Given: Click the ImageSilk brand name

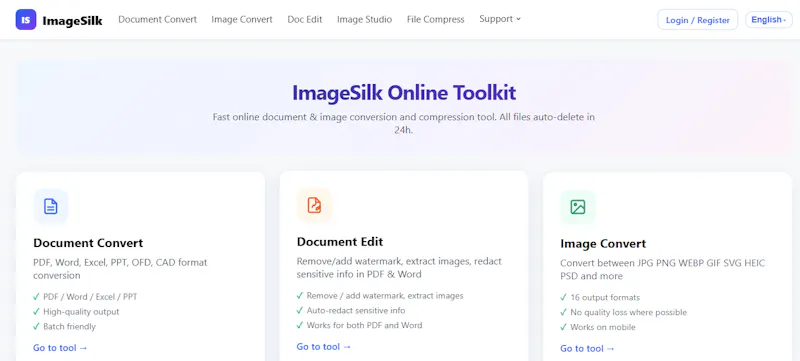Looking at the screenshot, I should pos(72,20).
